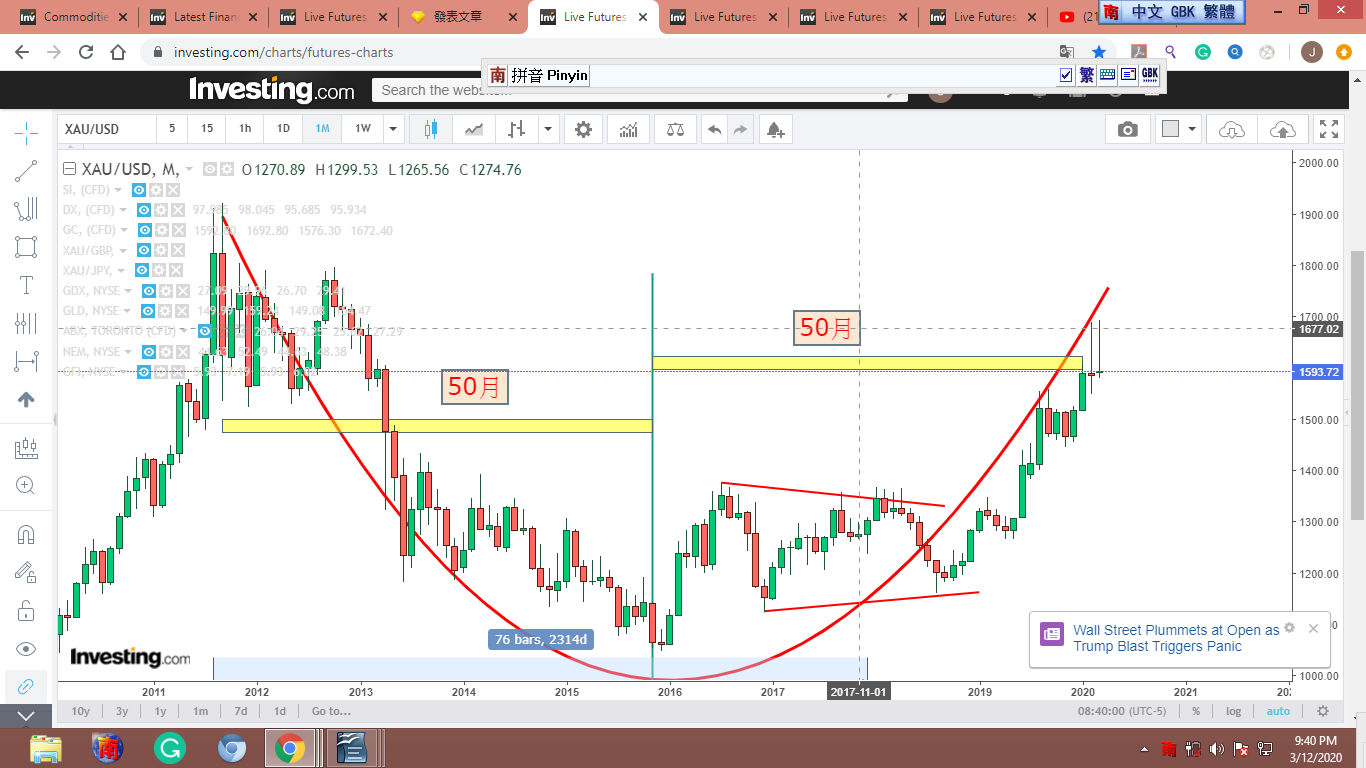Open the Wall Street Plummets news link
The height and width of the screenshot is (768, 1366).
[x=1176, y=638]
